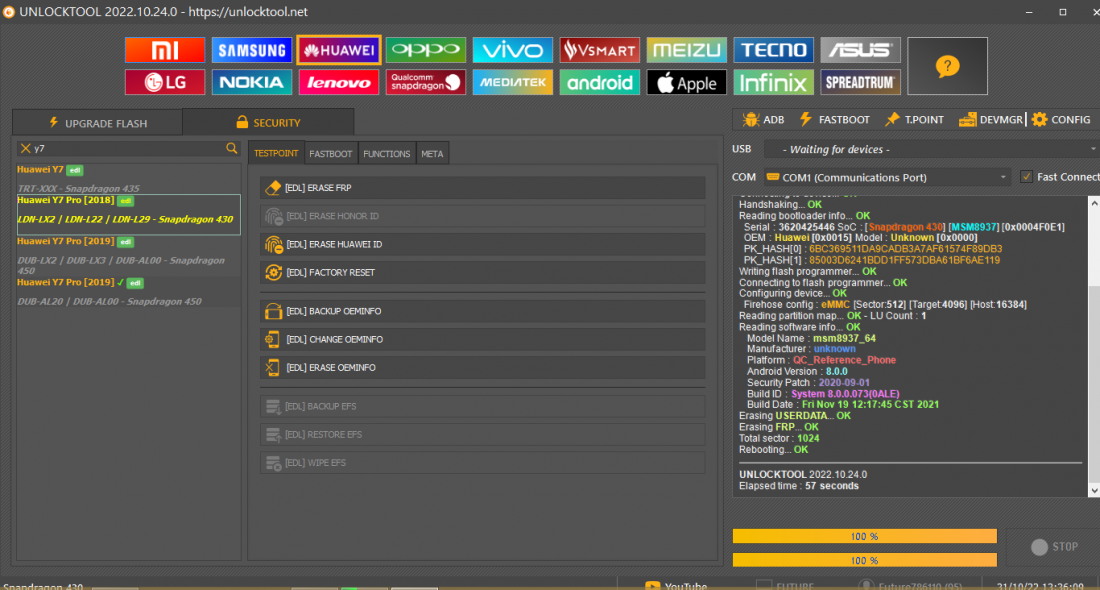Select the ASUS brand icon
The height and width of the screenshot is (590, 1100).
[x=861, y=50]
